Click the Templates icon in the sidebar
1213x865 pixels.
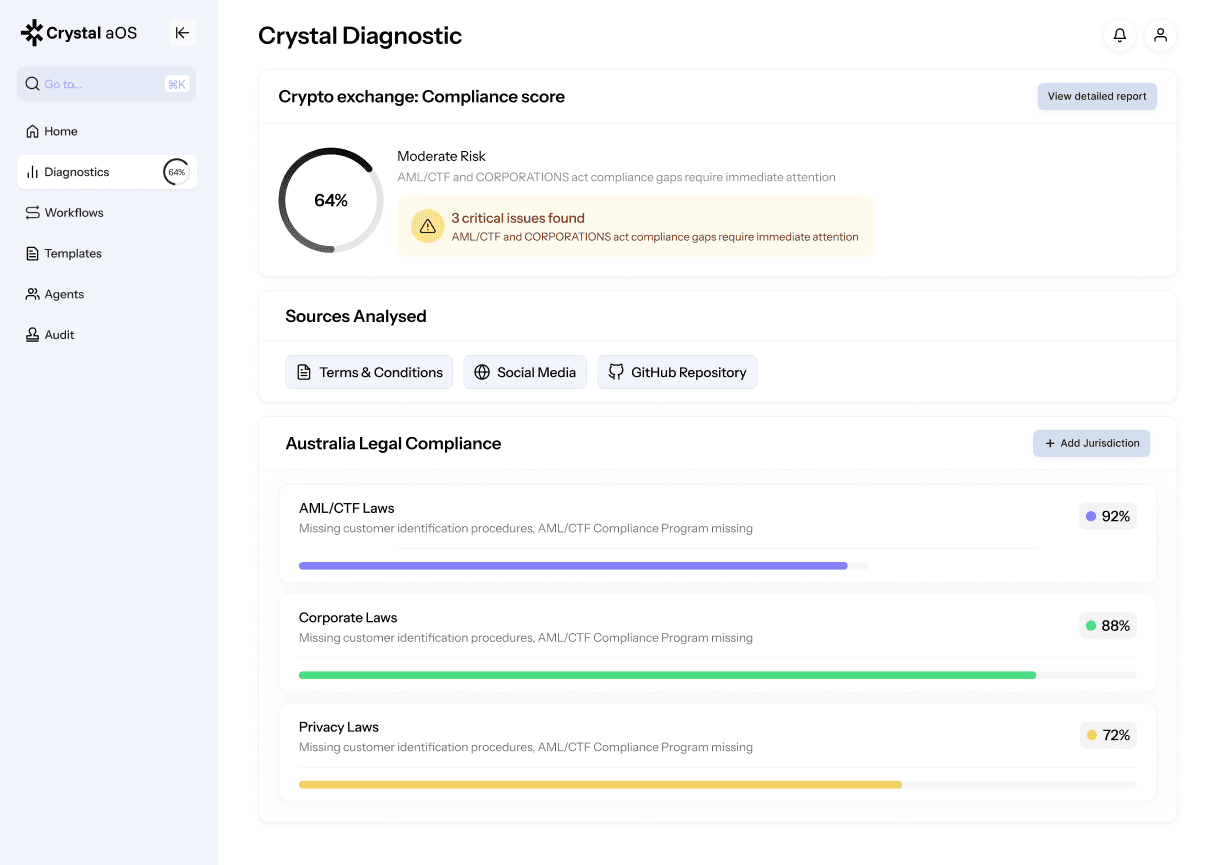pos(30,253)
